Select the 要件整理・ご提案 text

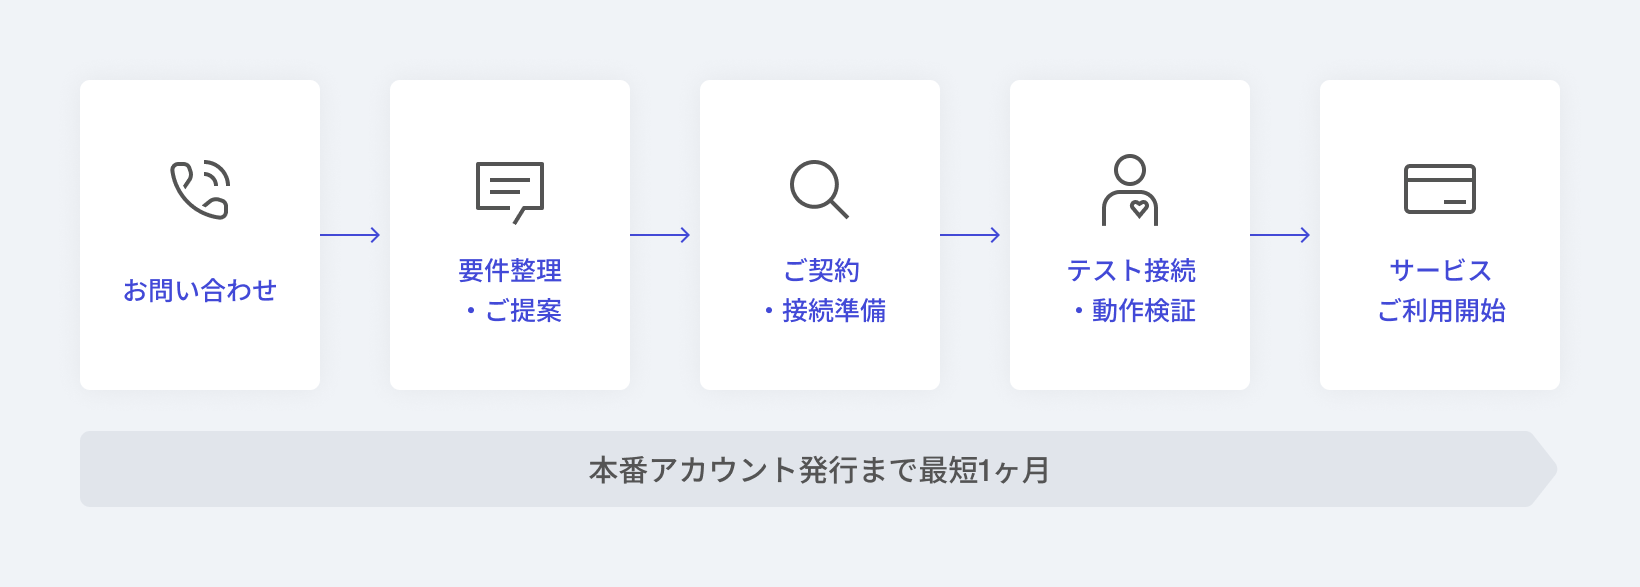(x=510, y=290)
